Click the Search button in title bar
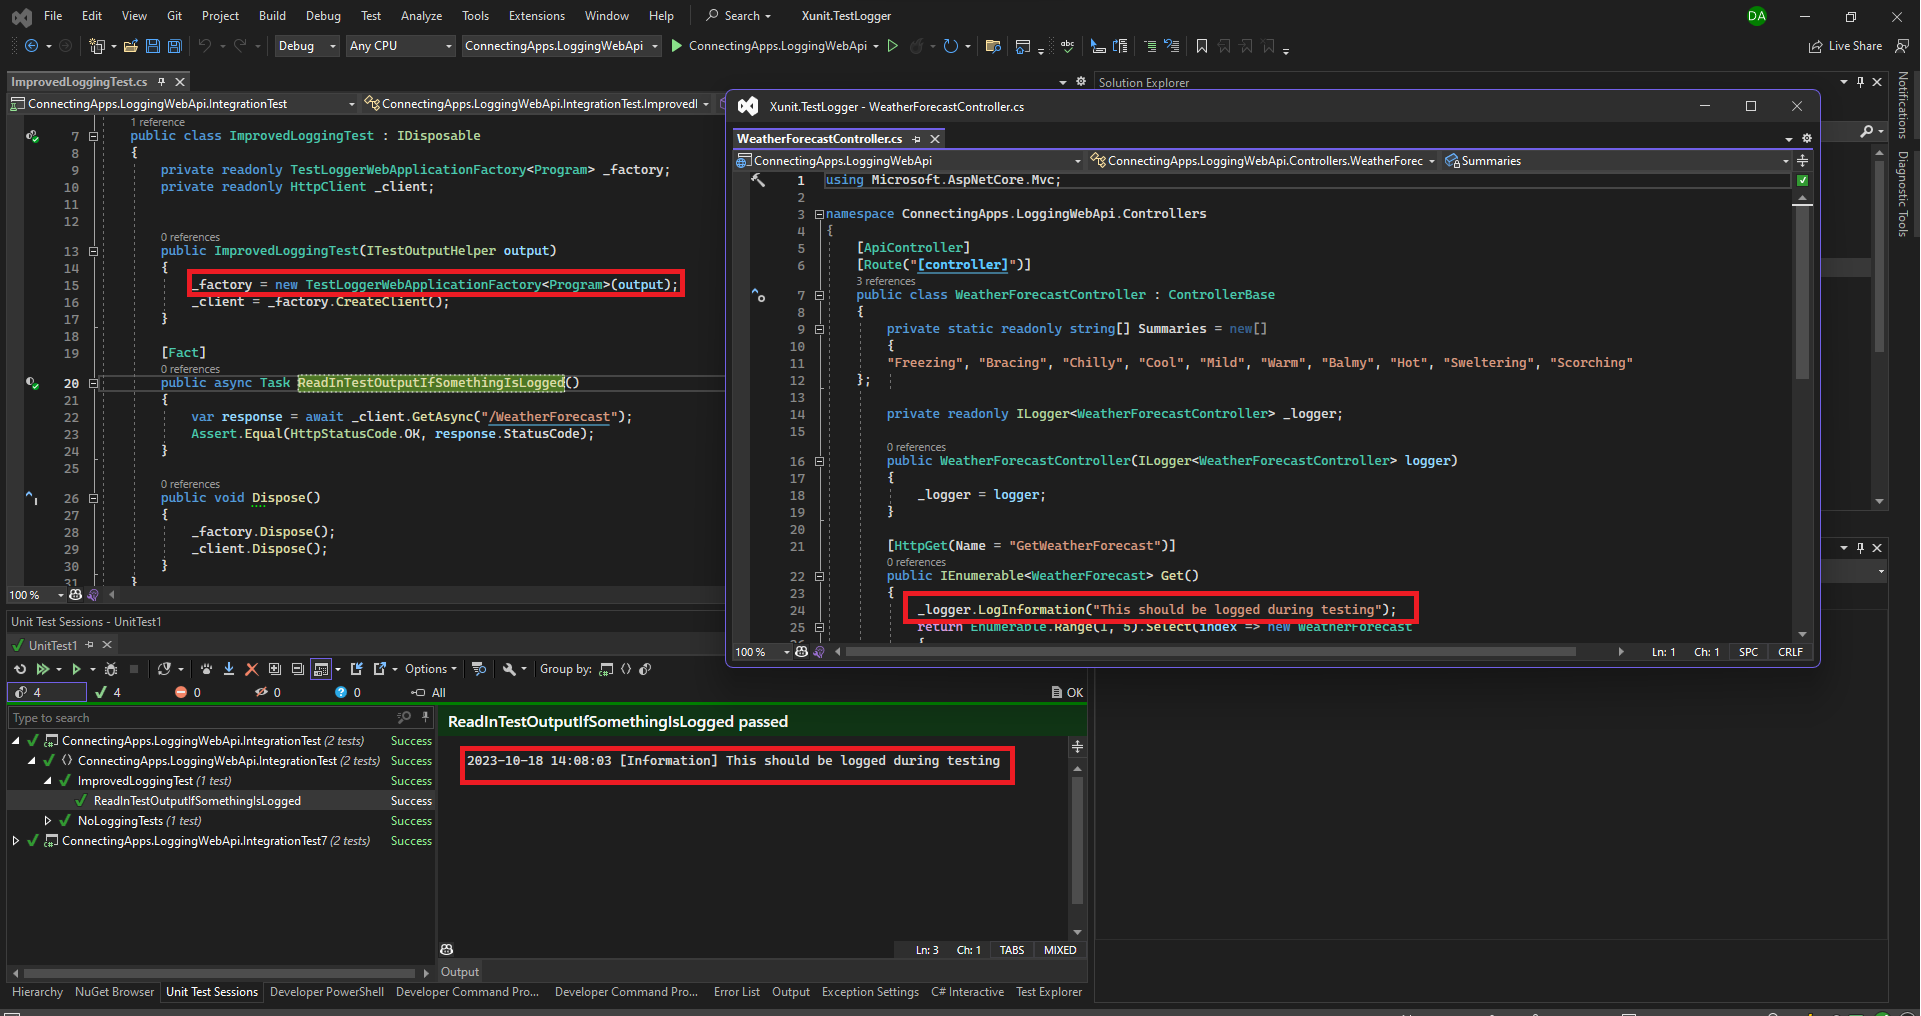This screenshot has width=1921, height=1016. click(x=739, y=16)
